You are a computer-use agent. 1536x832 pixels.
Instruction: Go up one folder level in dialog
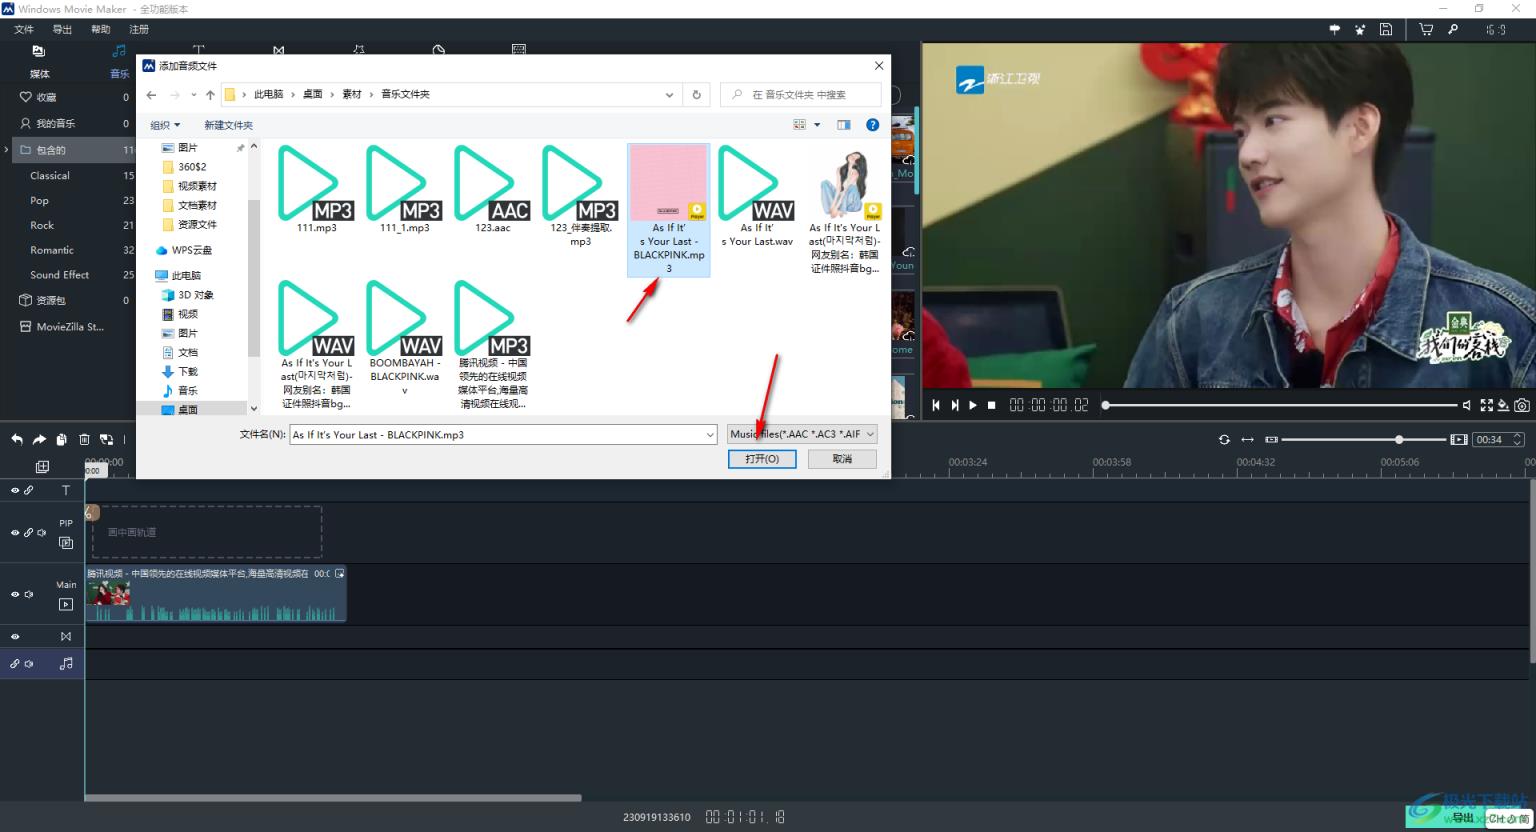click(x=210, y=95)
